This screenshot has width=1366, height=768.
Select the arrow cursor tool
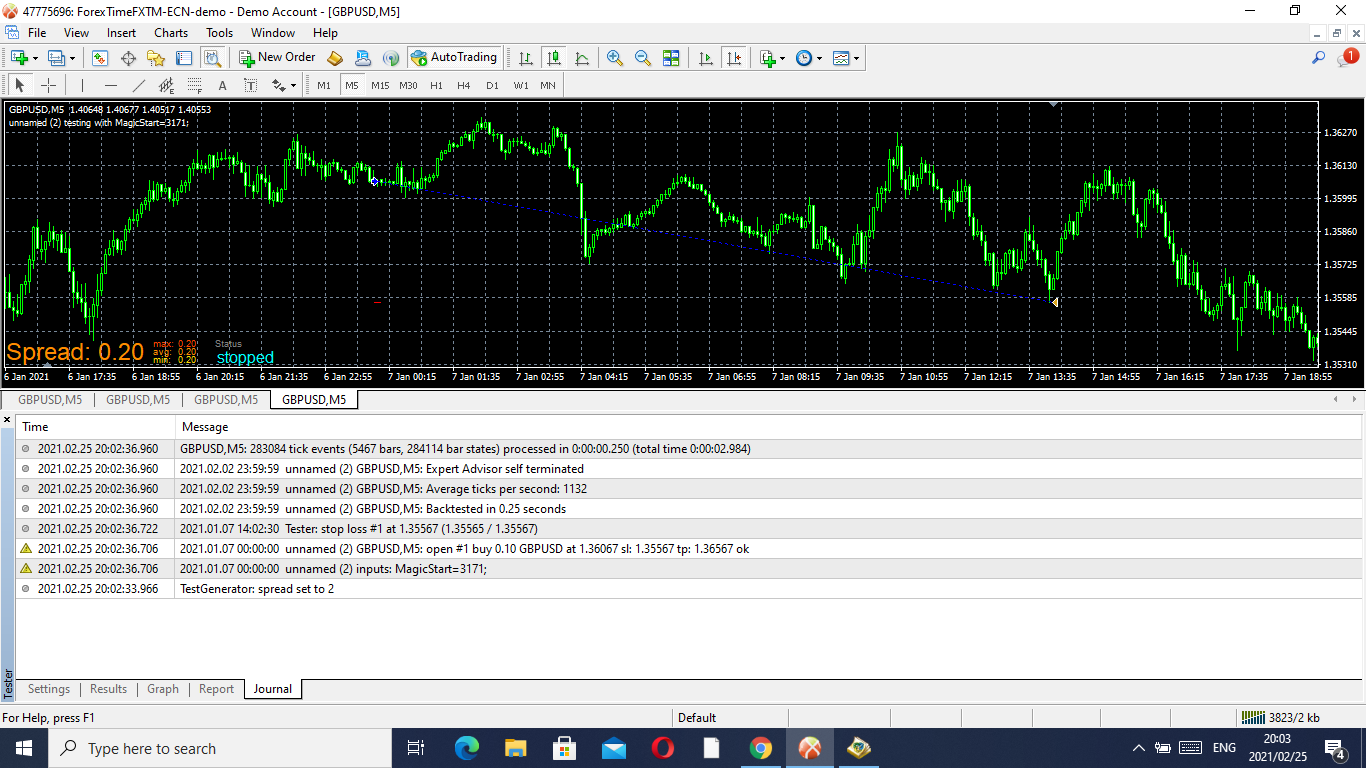[x=20, y=85]
